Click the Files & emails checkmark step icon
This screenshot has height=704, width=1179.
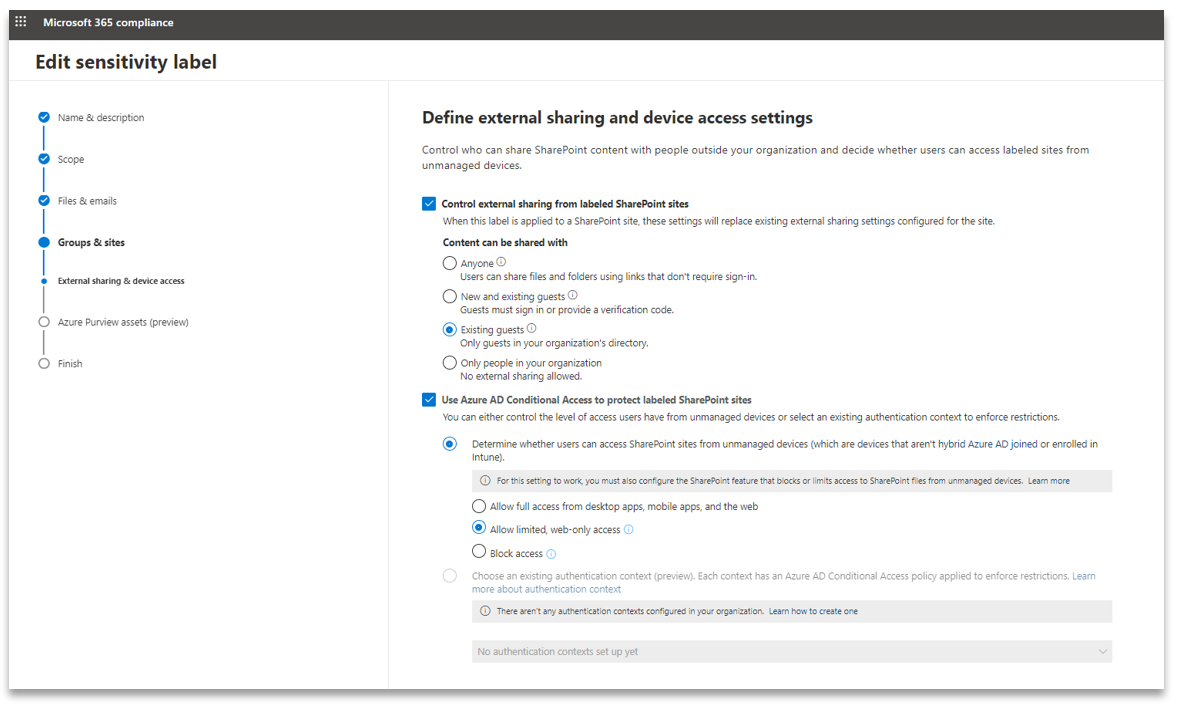pyautogui.click(x=44, y=201)
